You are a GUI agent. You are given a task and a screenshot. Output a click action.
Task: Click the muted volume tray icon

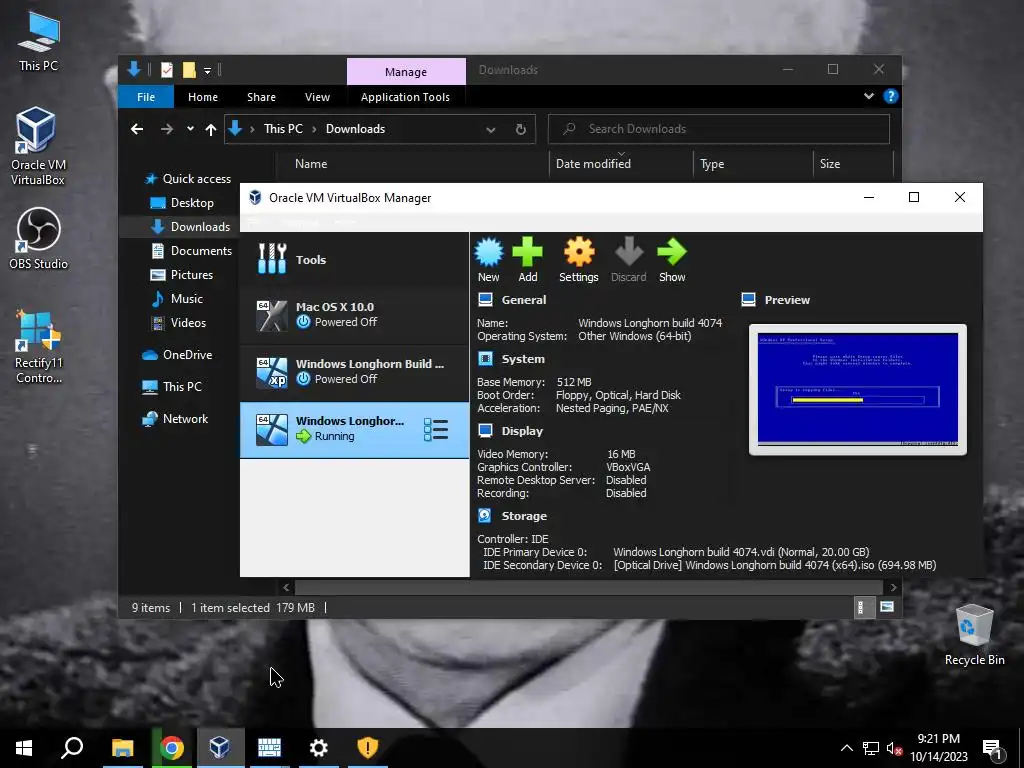(894, 748)
